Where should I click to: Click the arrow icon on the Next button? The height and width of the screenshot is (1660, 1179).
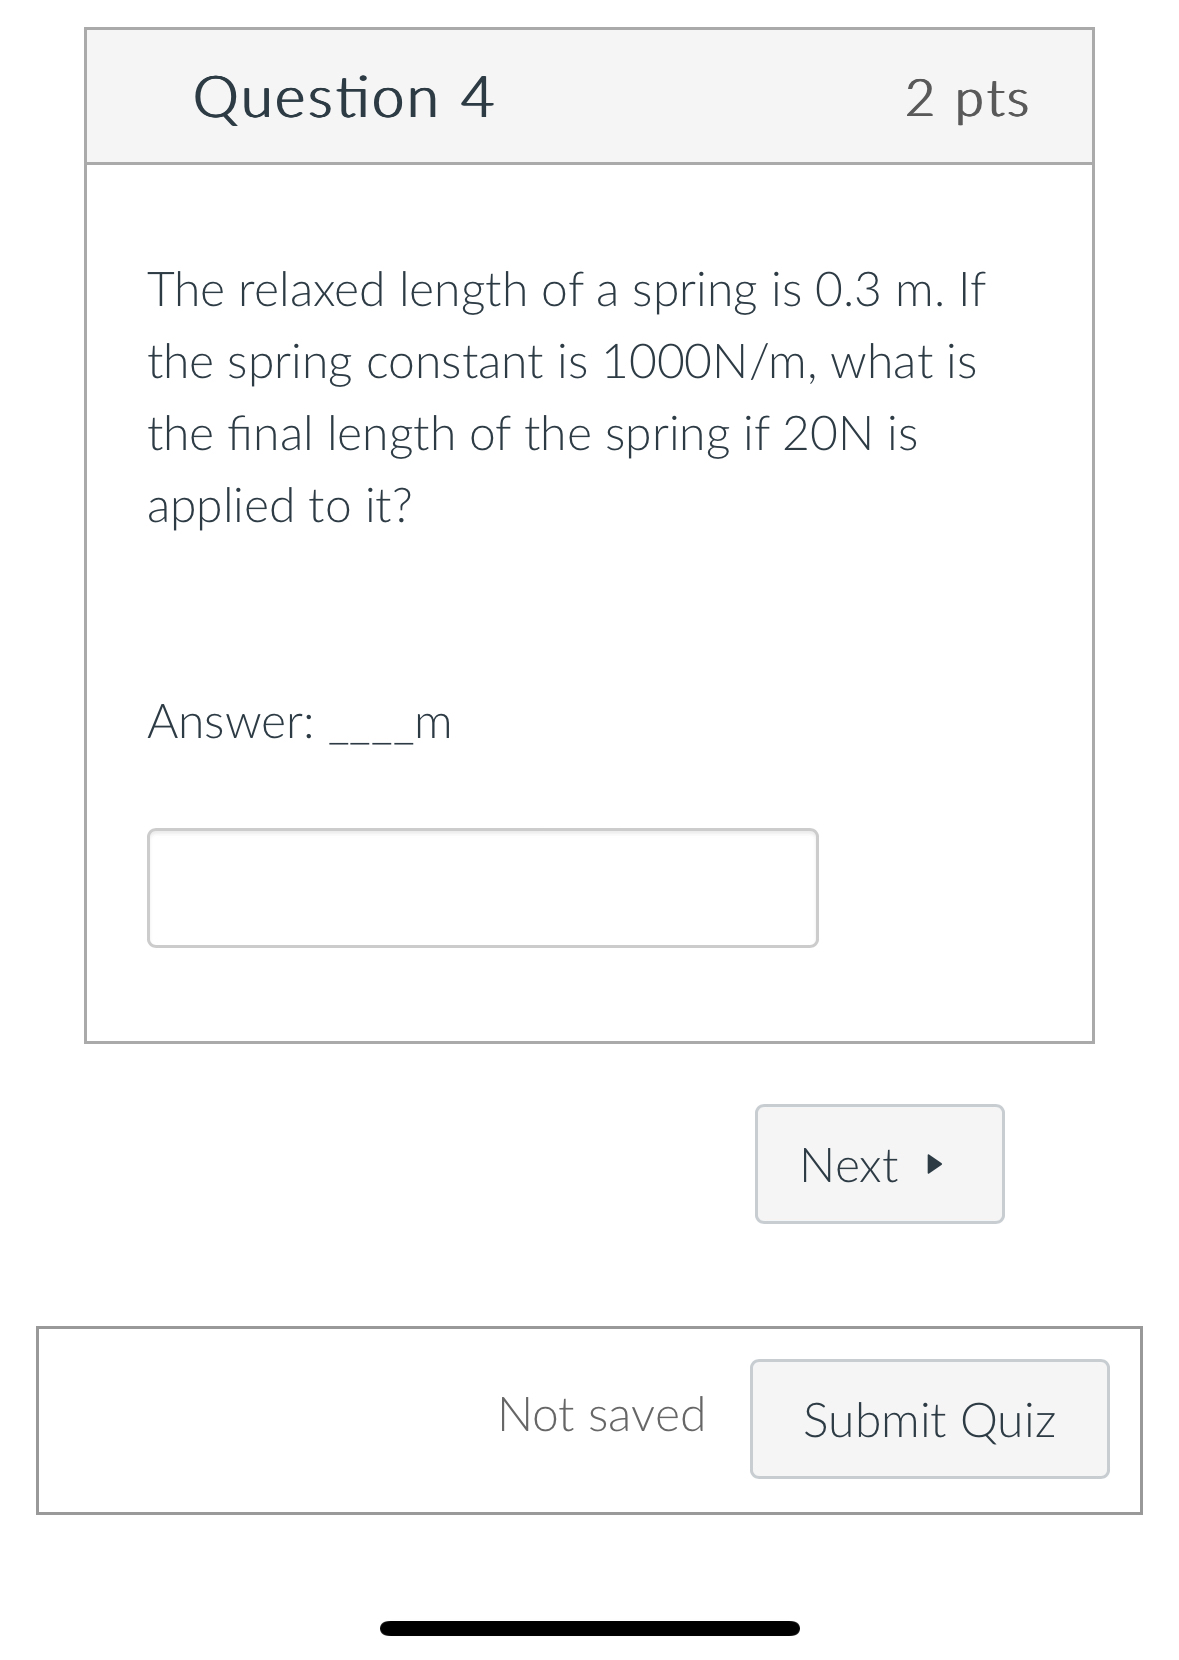pyautogui.click(x=934, y=1164)
